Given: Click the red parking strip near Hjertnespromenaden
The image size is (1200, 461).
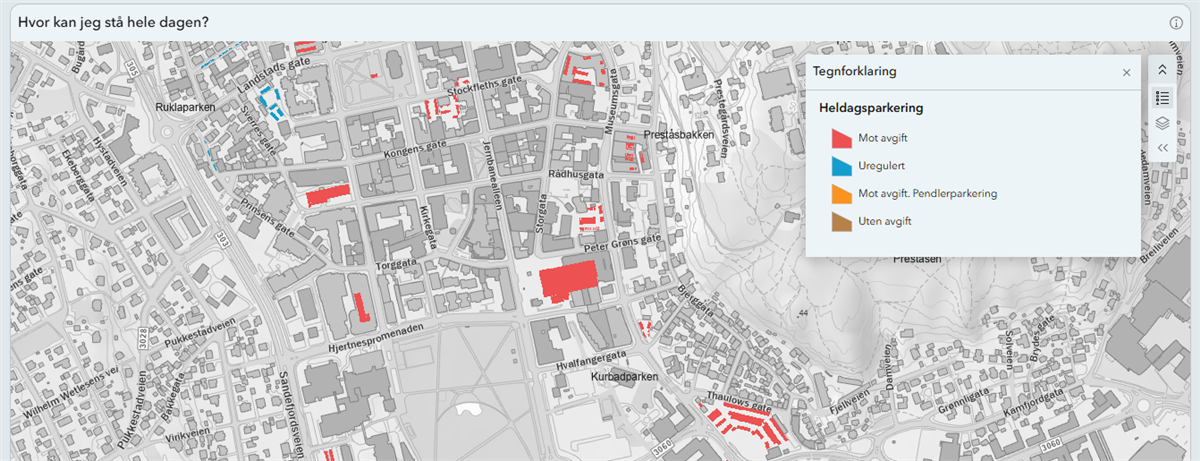Looking at the screenshot, I should coord(361,305).
